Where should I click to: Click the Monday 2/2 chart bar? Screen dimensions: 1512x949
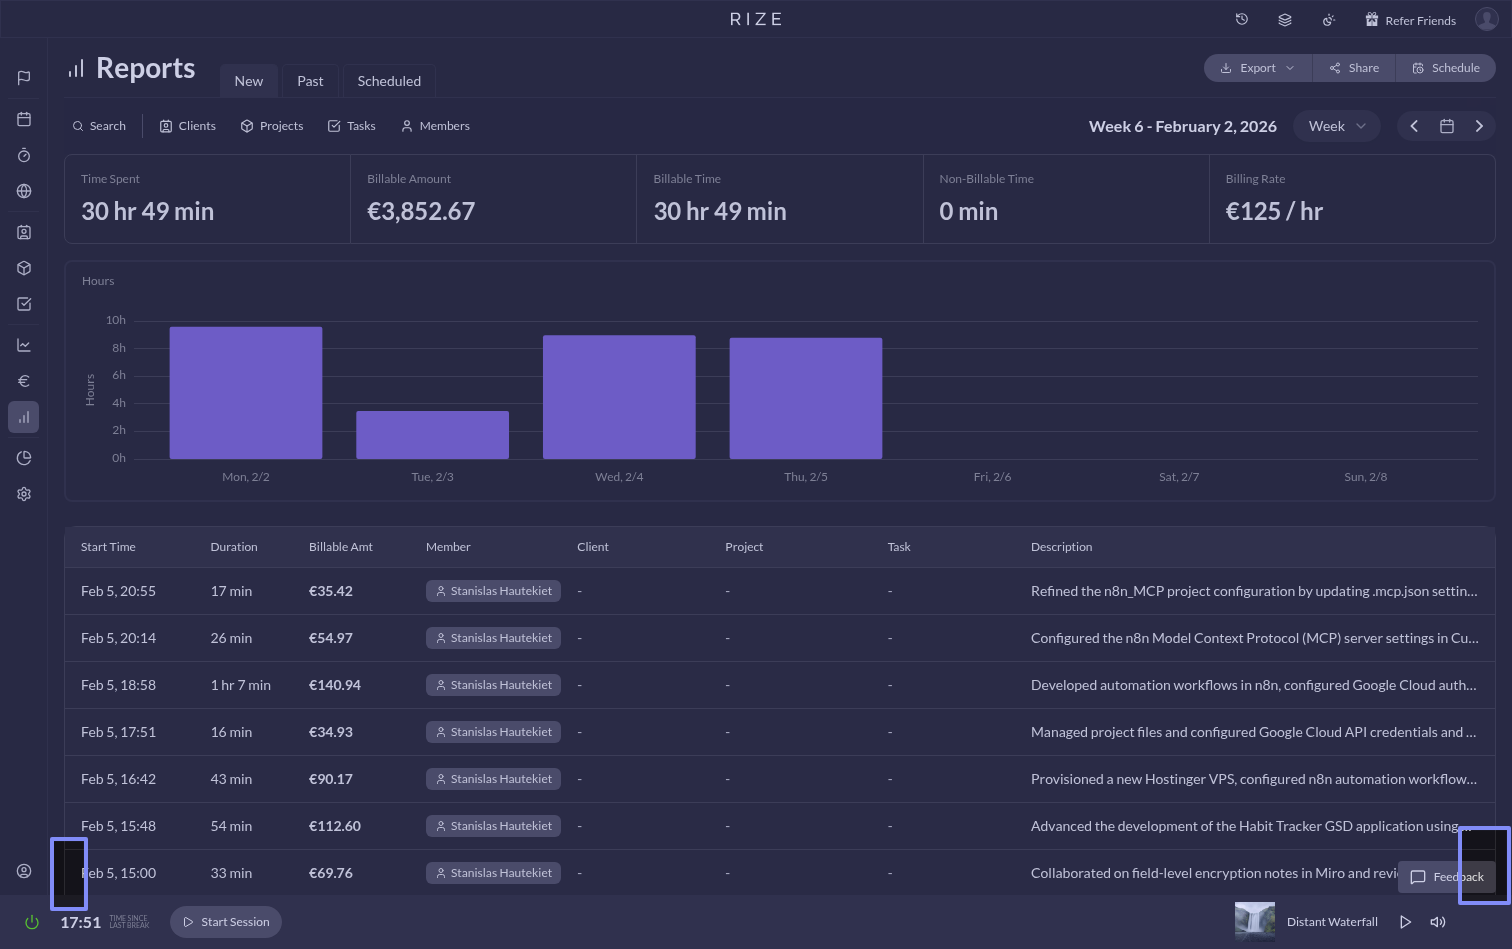(246, 393)
